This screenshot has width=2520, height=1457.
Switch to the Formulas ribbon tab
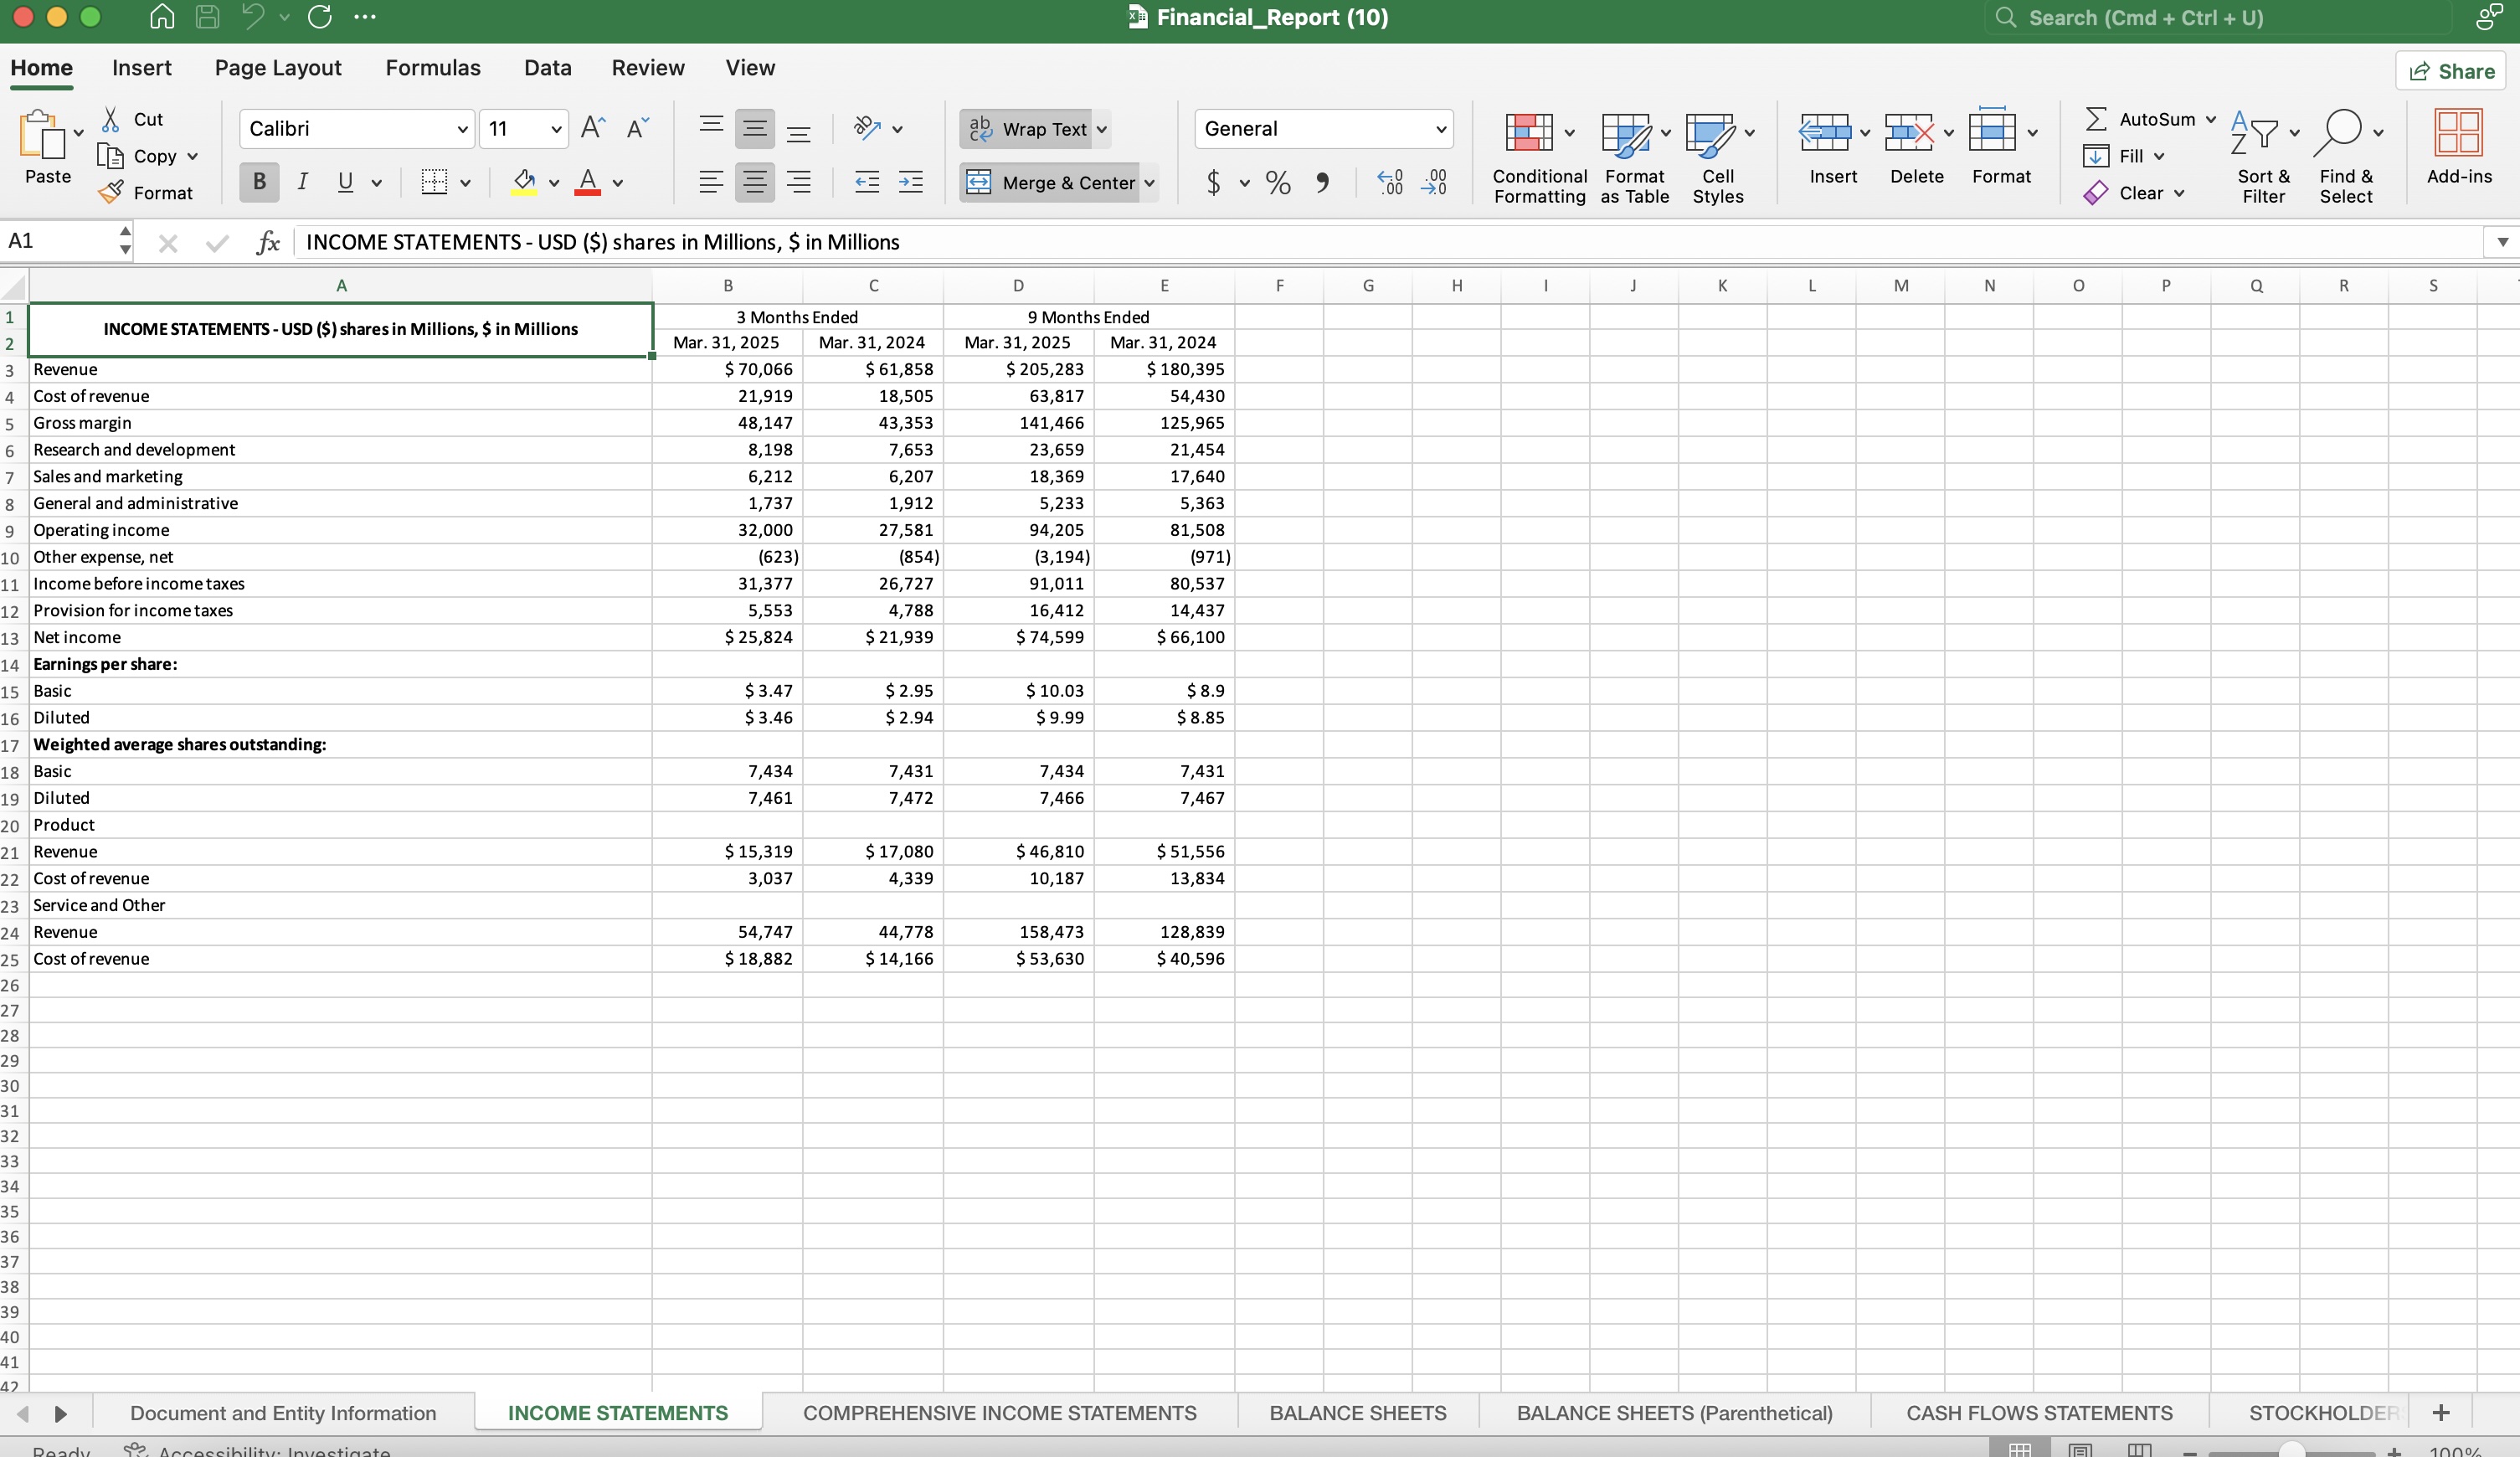click(x=432, y=67)
